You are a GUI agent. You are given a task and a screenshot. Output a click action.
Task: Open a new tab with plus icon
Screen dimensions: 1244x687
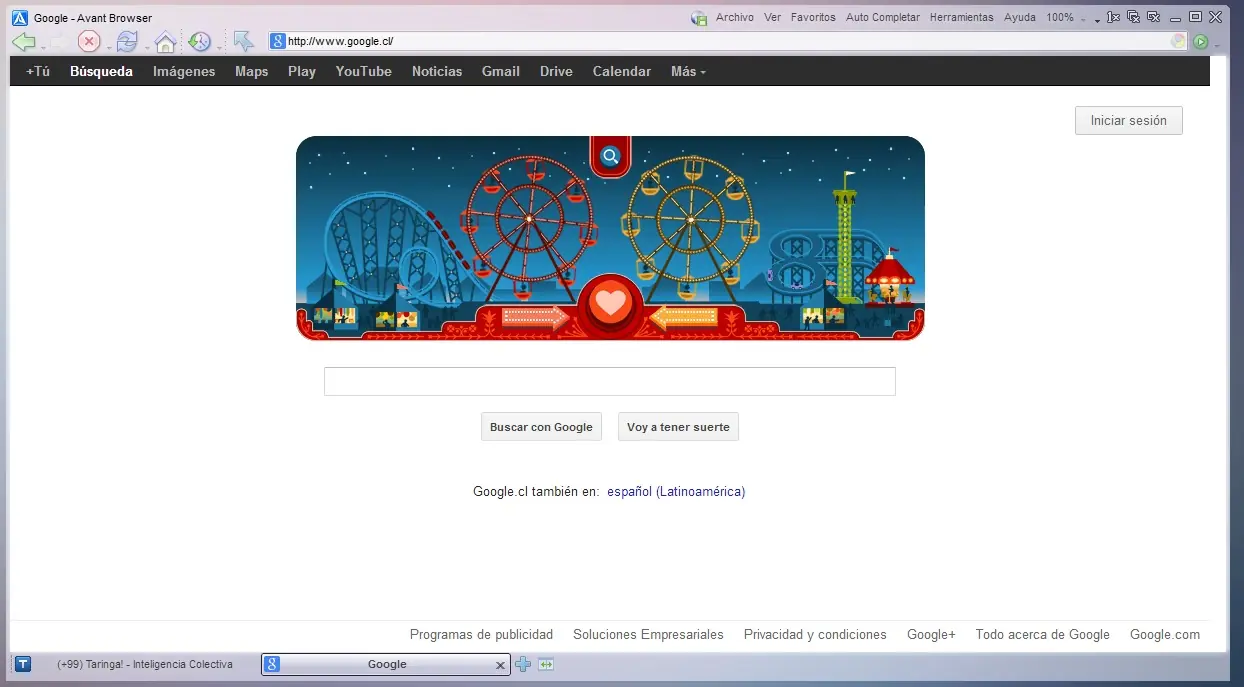coord(523,664)
